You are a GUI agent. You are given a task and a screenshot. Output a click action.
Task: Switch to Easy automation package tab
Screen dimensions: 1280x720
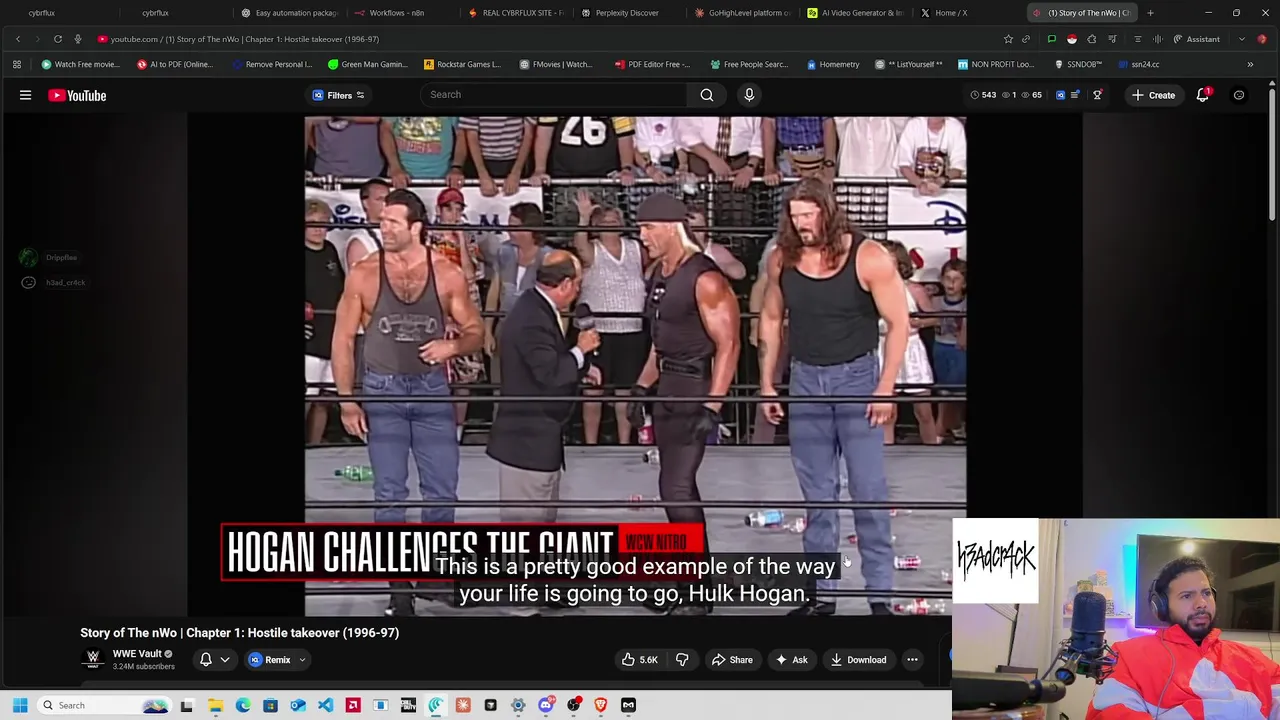[290, 13]
